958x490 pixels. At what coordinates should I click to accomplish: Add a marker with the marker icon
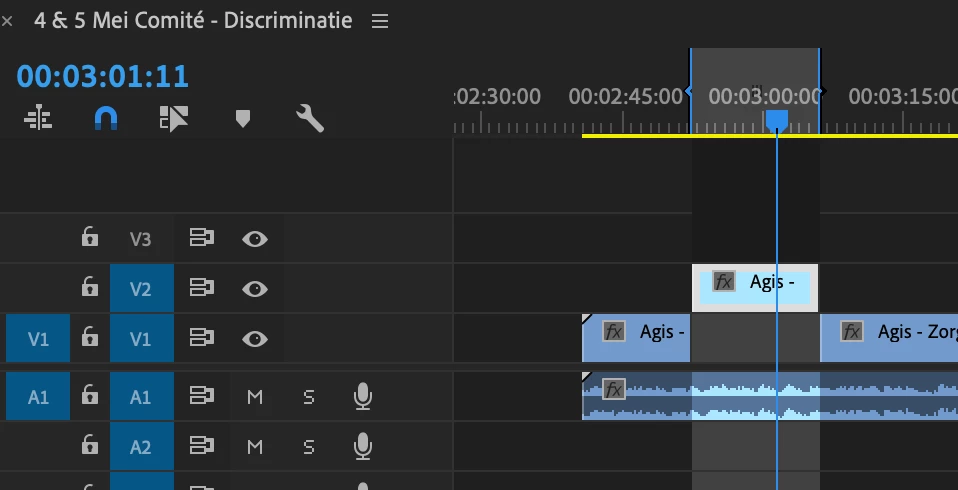(243, 119)
